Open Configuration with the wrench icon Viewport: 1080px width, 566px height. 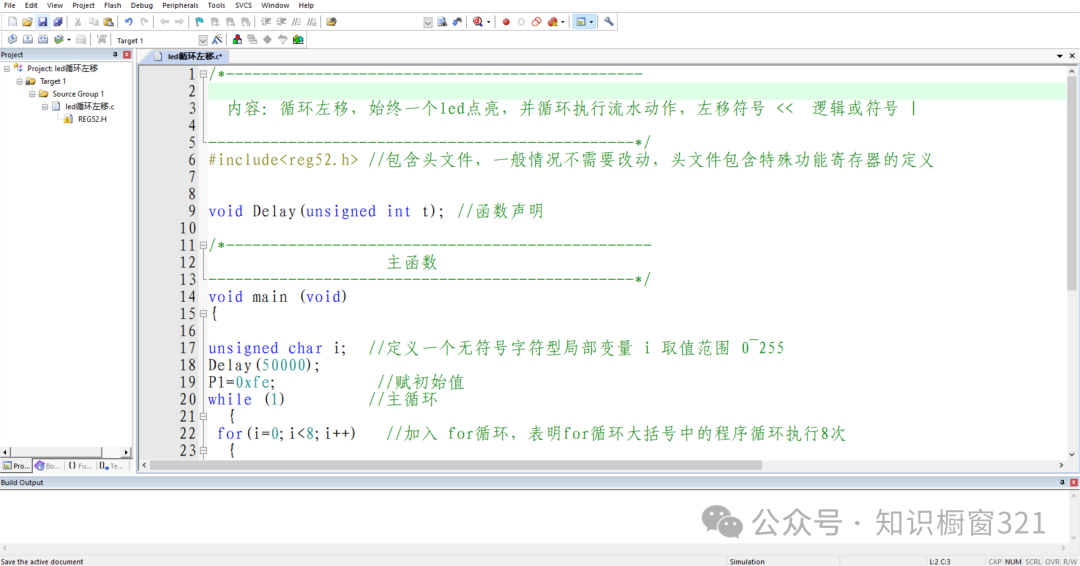(609, 21)
